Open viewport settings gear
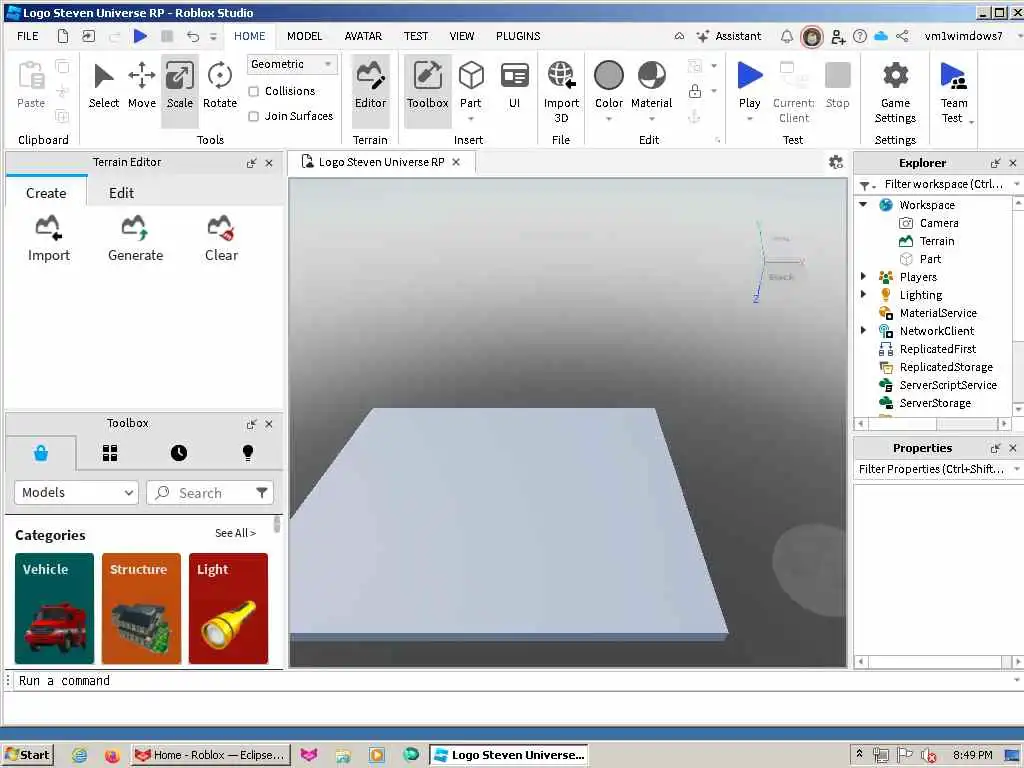Screen dimensions: 1024x768 point(835,162)
